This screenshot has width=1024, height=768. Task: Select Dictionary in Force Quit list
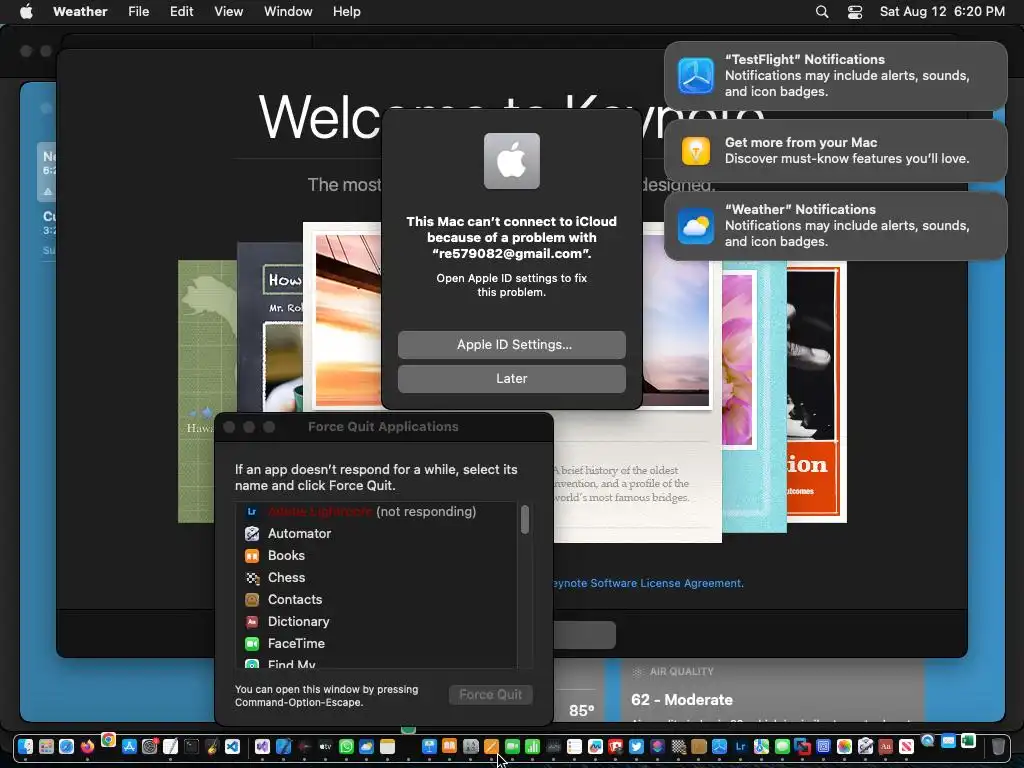(x=377, y=622)
